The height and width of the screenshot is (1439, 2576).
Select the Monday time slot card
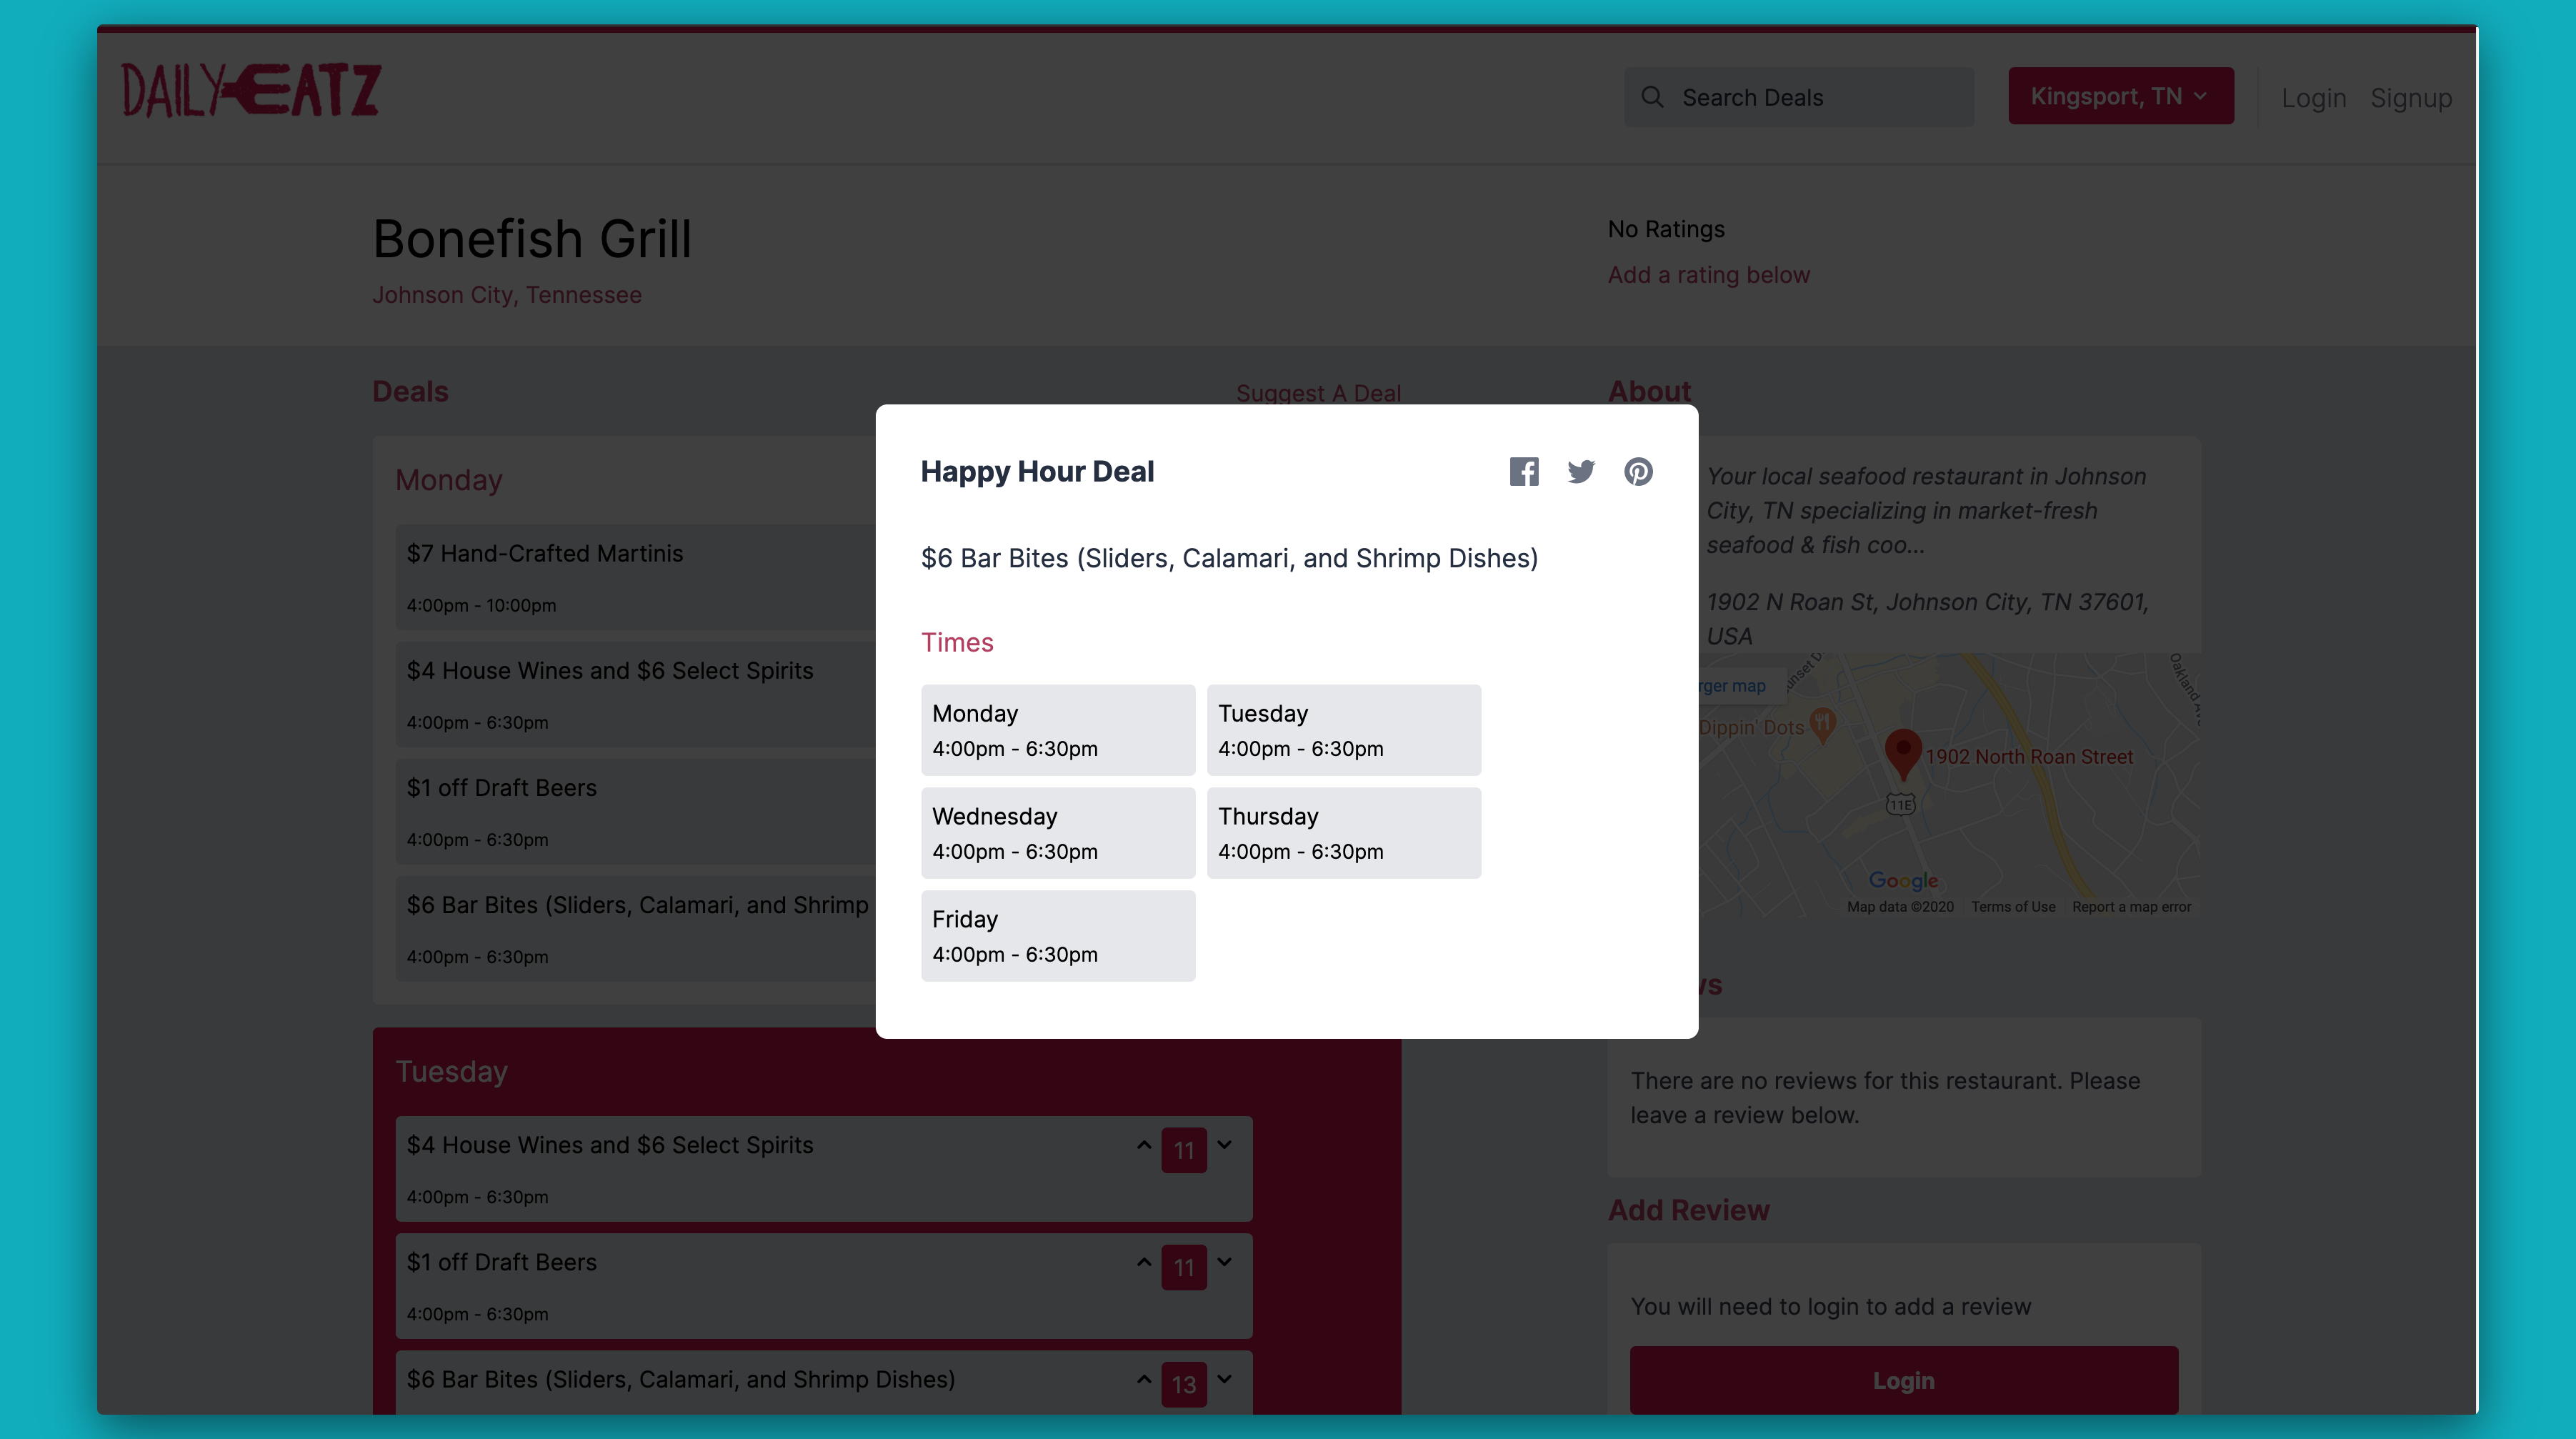1057,730
